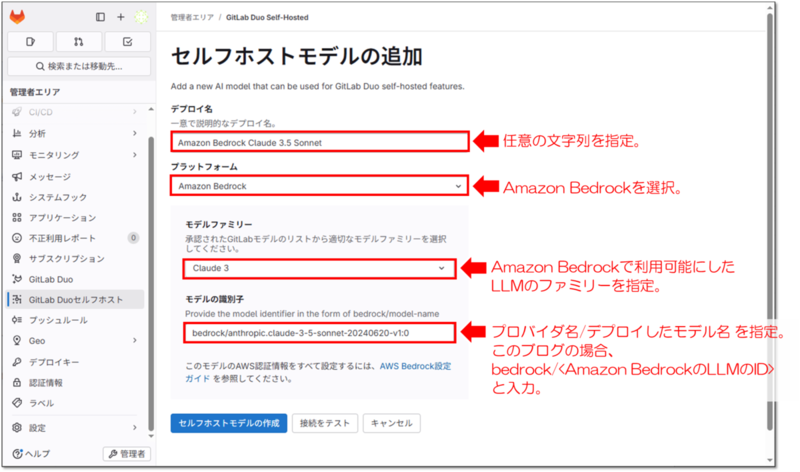The image size is (800, 472).
Task: Open the AWS Bedrock設定ガイド link
Action: click(x=414, y=366)
